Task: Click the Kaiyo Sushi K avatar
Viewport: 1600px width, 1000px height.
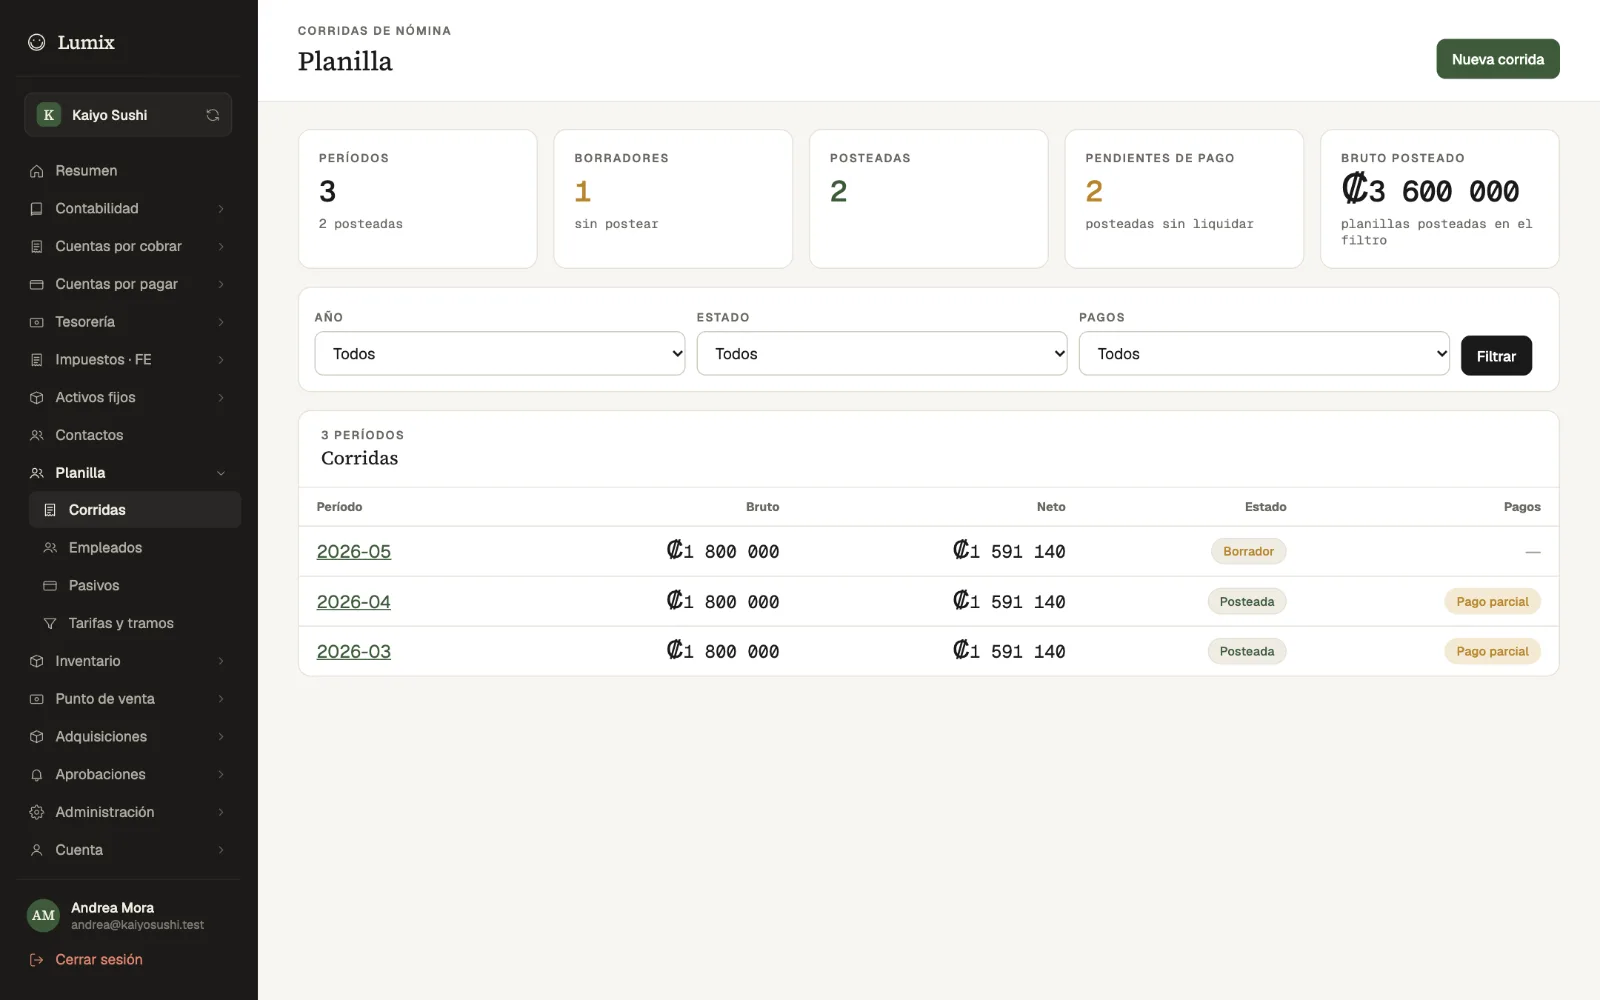Action: pos(48,115)
